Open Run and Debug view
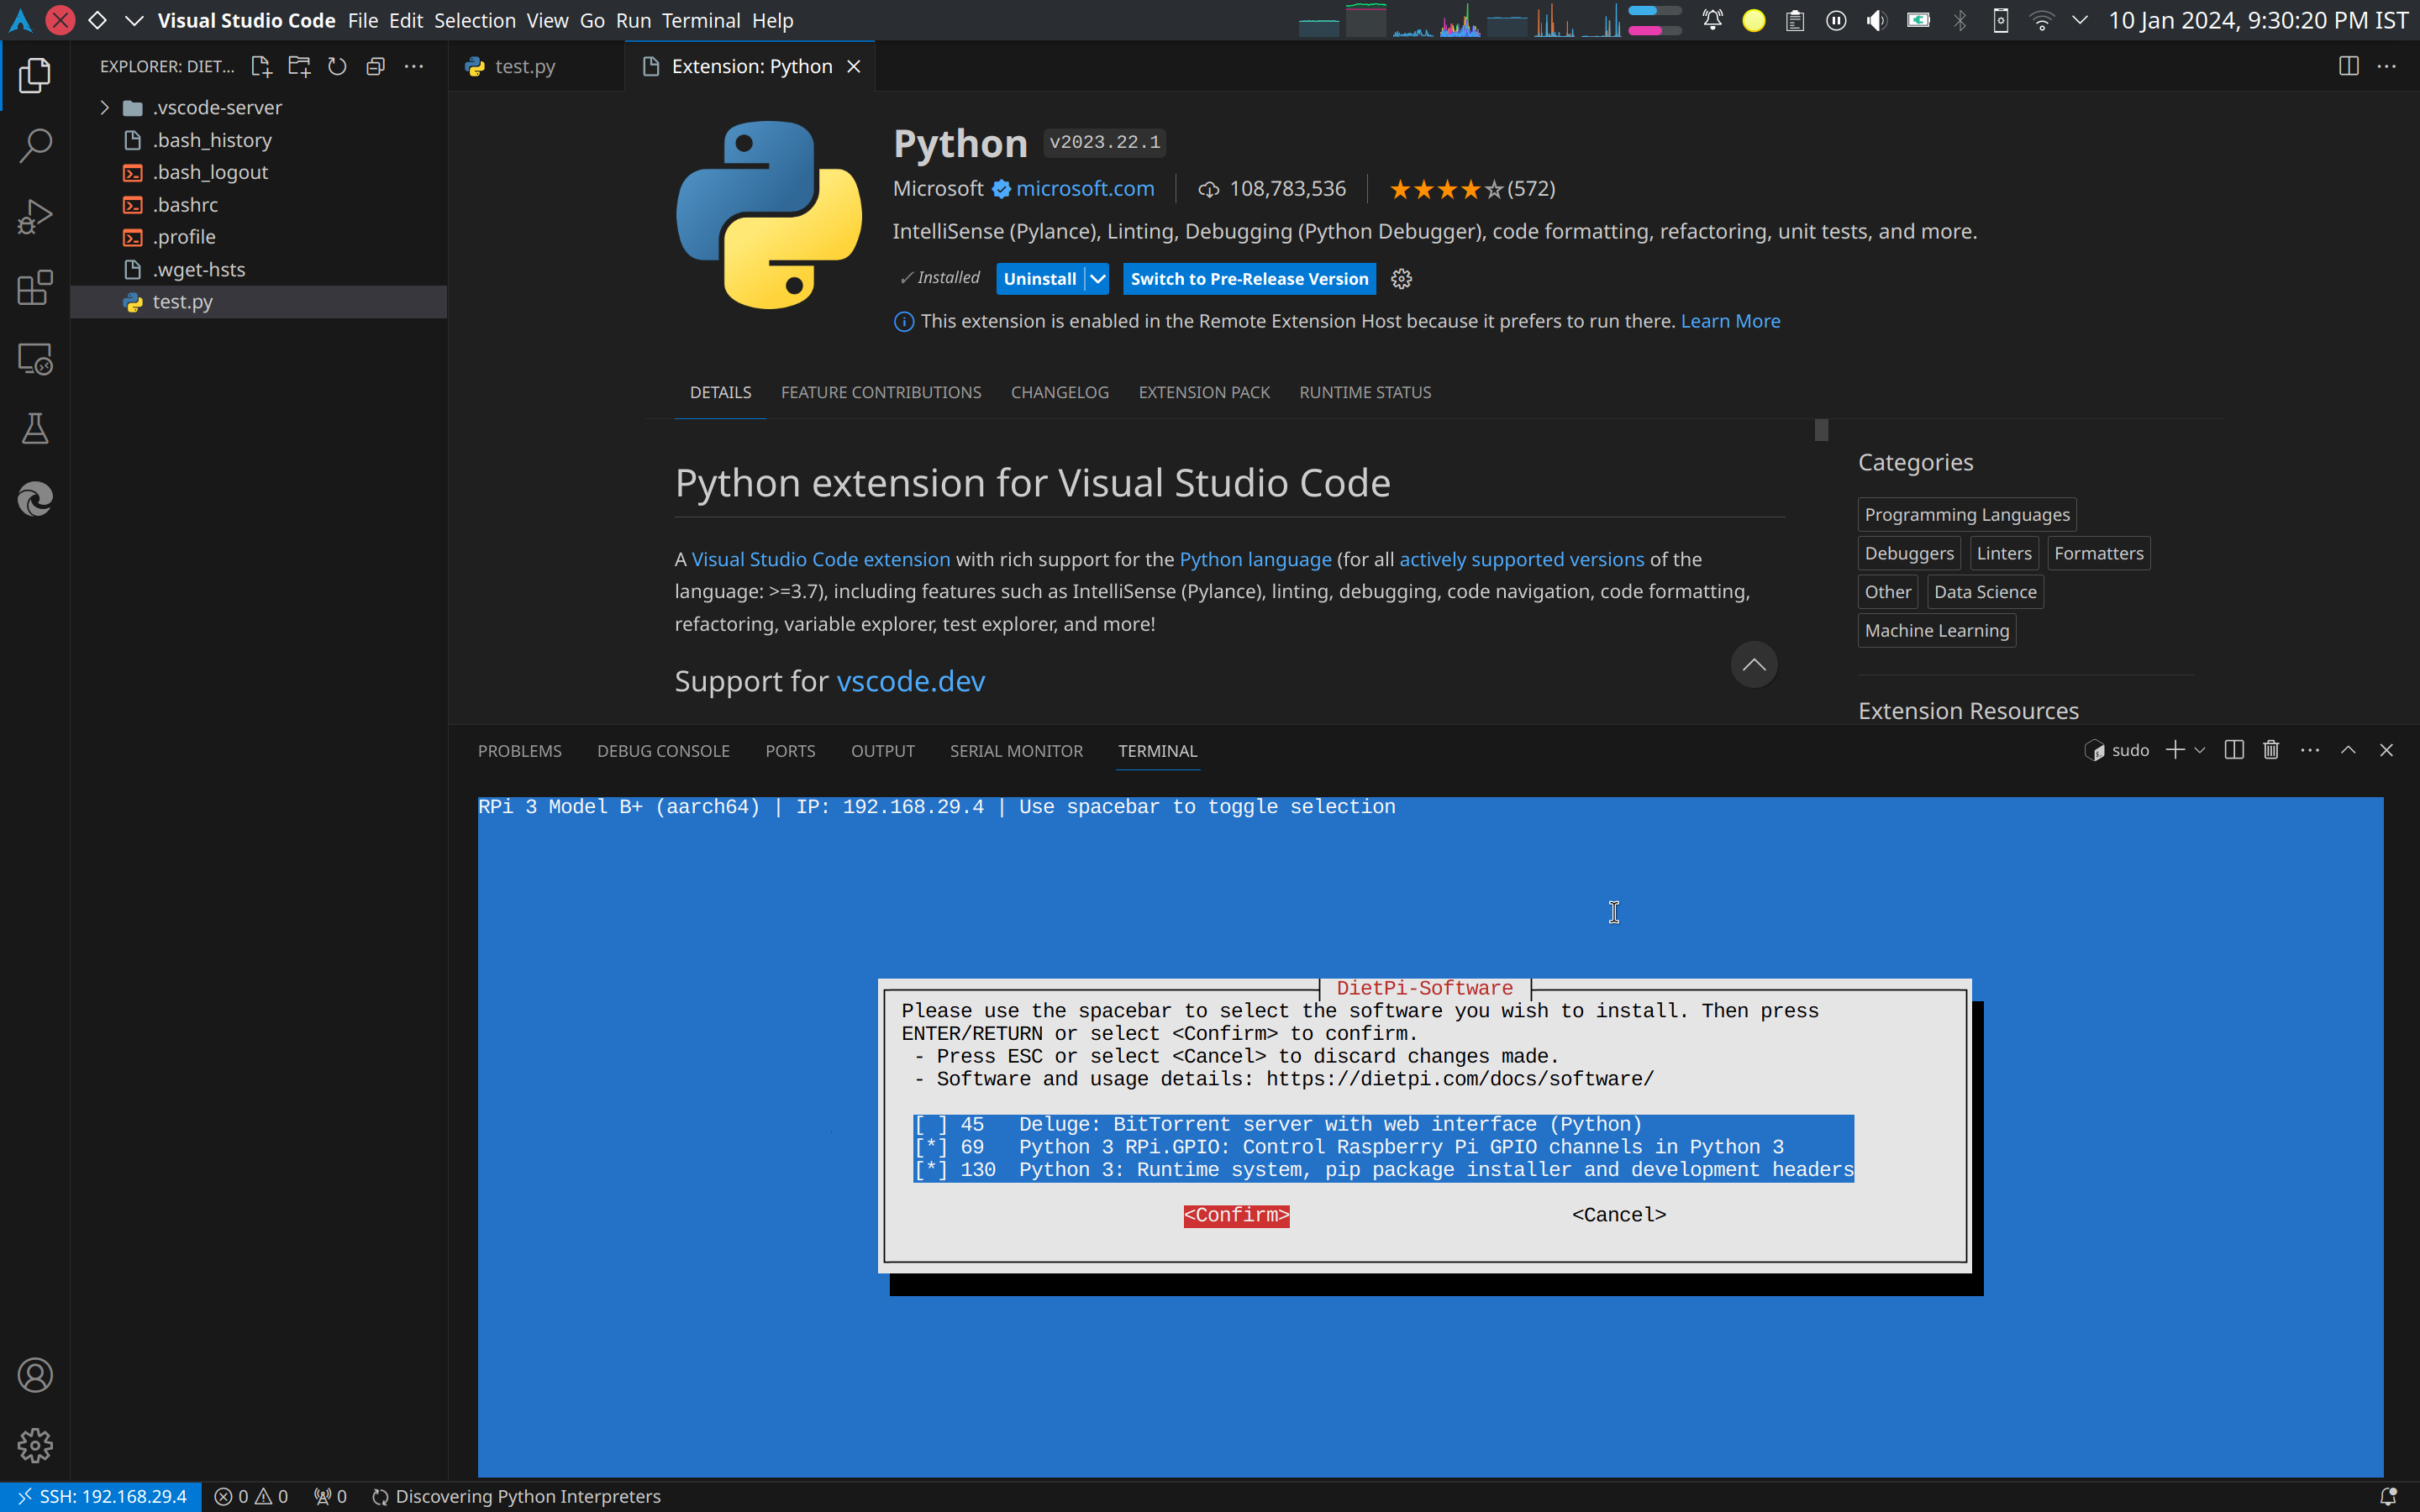Viewport: 2420px width, 1512px height. click(35, 217)
